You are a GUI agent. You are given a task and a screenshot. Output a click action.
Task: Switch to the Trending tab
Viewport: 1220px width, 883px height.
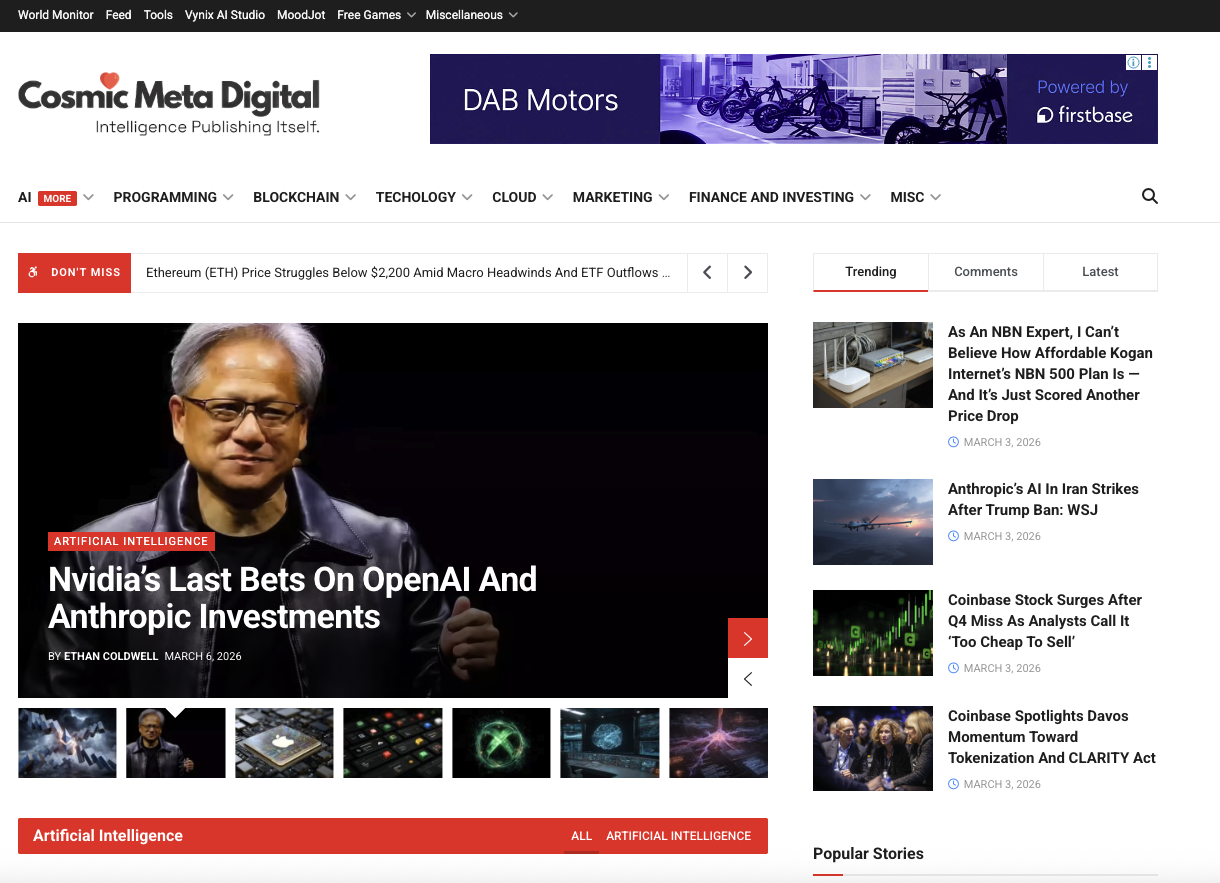pyautogui.click(x=871, y=272)
